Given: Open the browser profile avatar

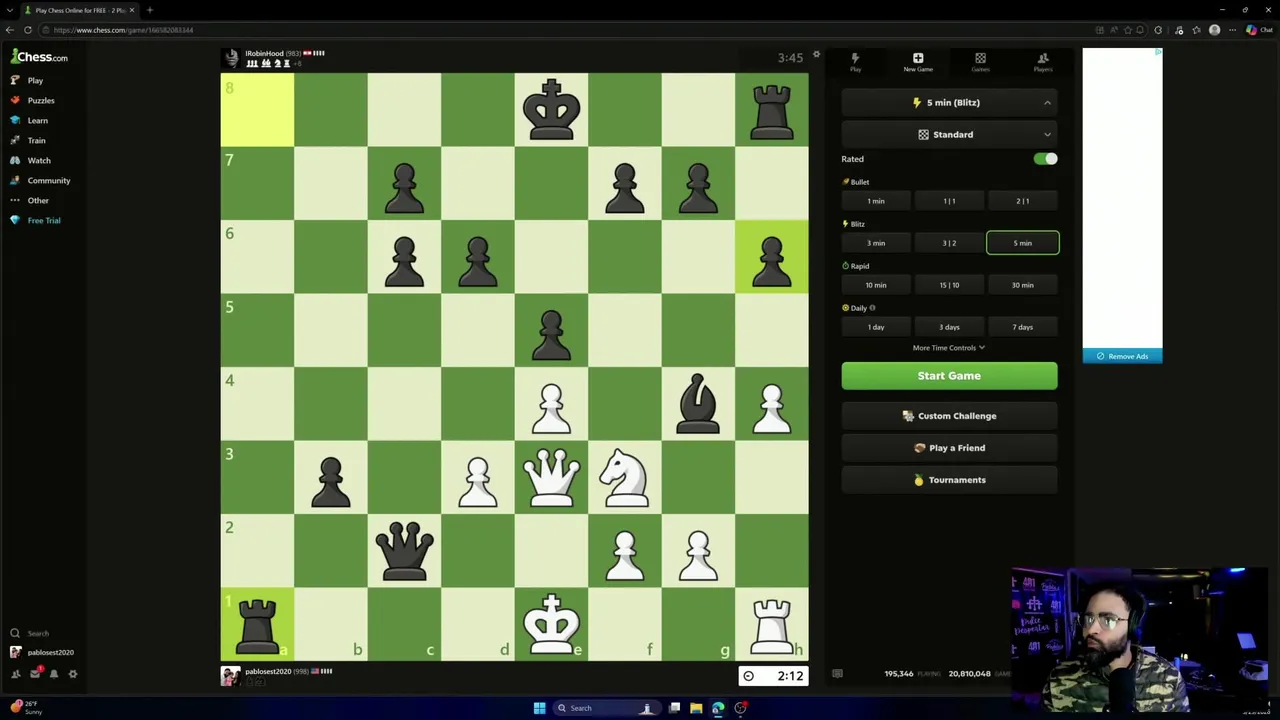Looking at the screenshot, I should [1214, 30].
